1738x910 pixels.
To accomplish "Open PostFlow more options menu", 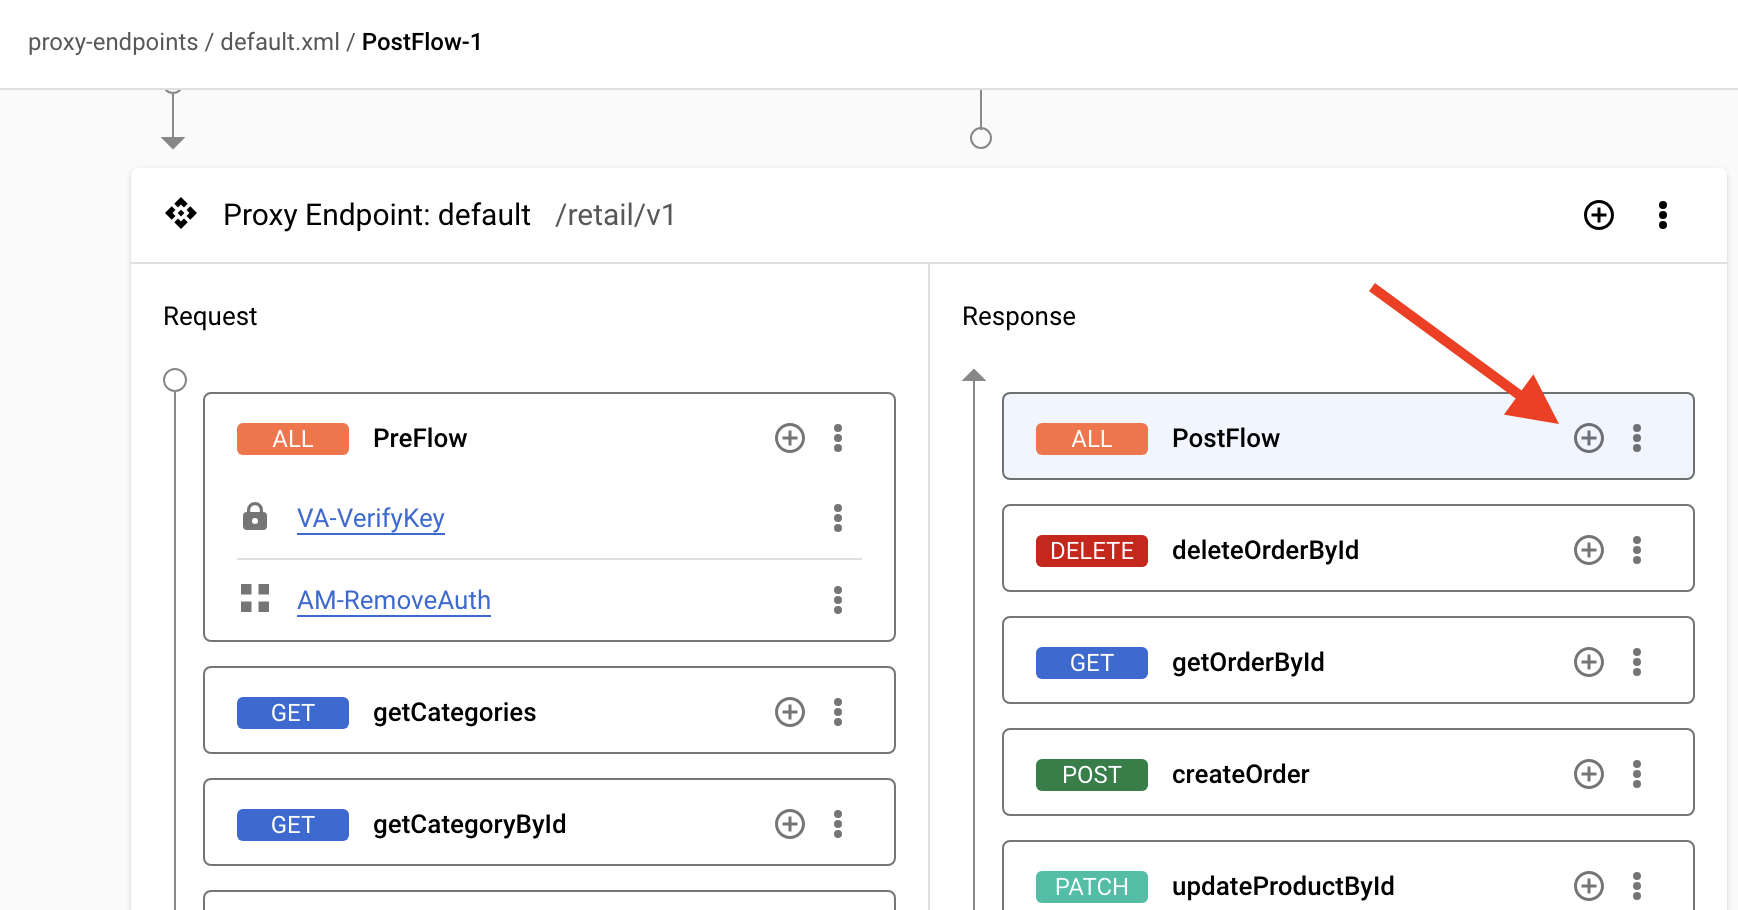I will click(1636, 438).
